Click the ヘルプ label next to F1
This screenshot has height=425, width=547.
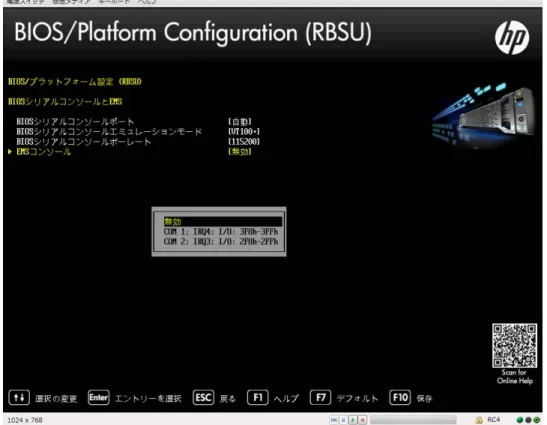(286, 398)
